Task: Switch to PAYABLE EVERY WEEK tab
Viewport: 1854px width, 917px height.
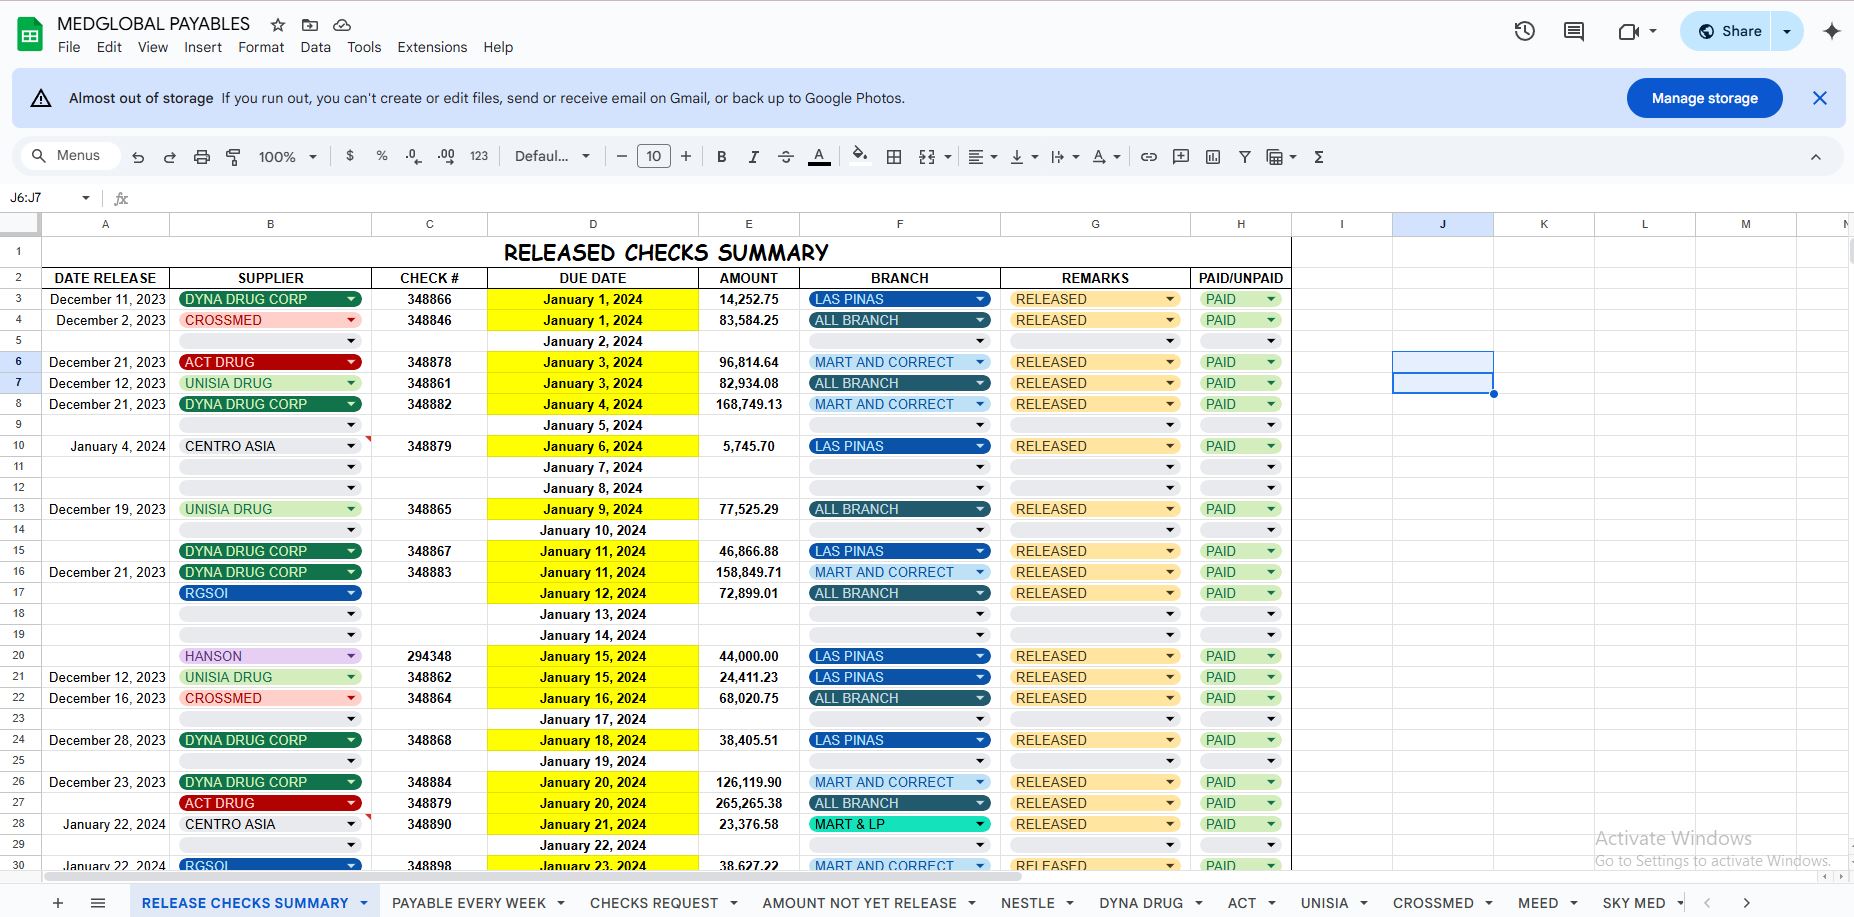Action: [x=468, y=903]
